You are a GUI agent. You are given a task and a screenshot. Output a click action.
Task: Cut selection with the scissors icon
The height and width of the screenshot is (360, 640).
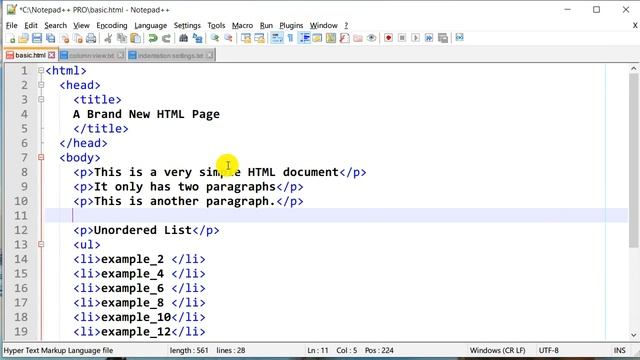[108, 38]
